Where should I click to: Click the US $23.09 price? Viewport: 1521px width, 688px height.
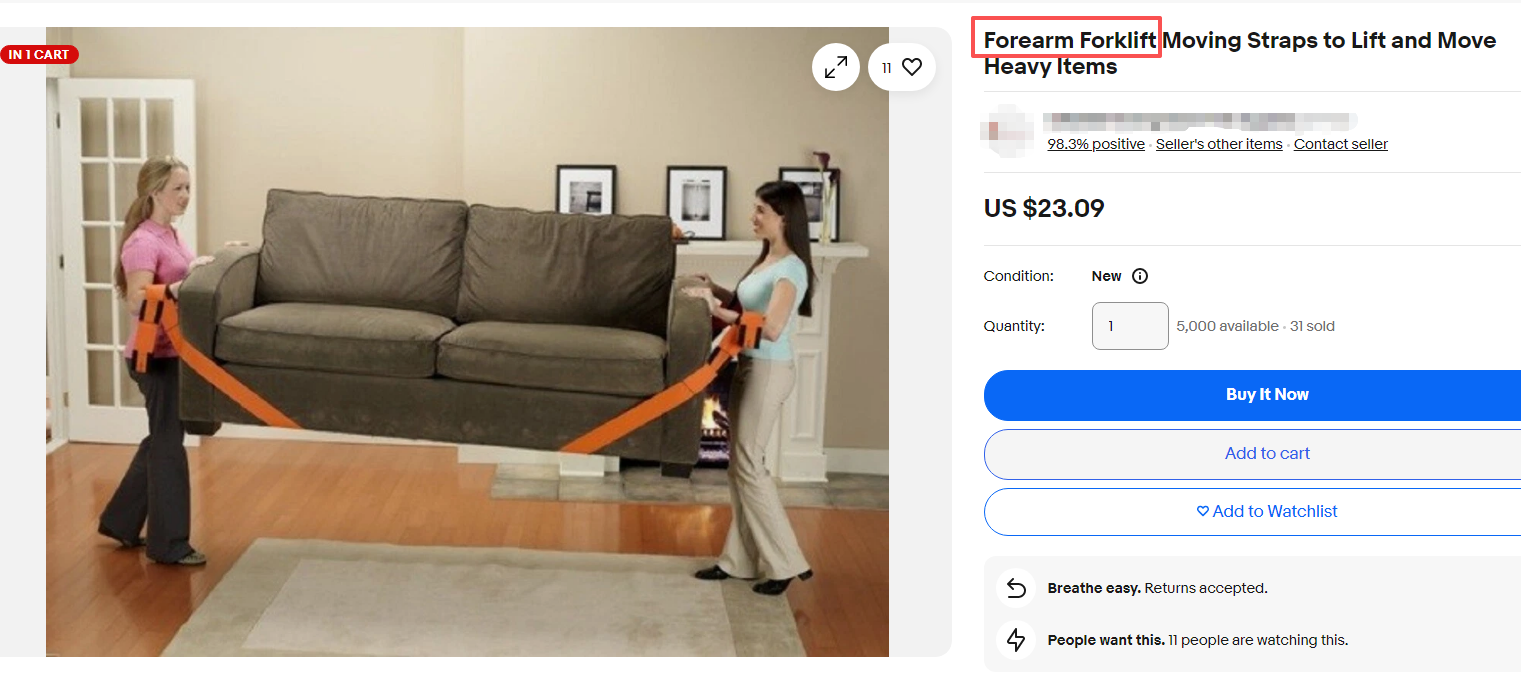pyautogui.click(x=1044, y=208)
